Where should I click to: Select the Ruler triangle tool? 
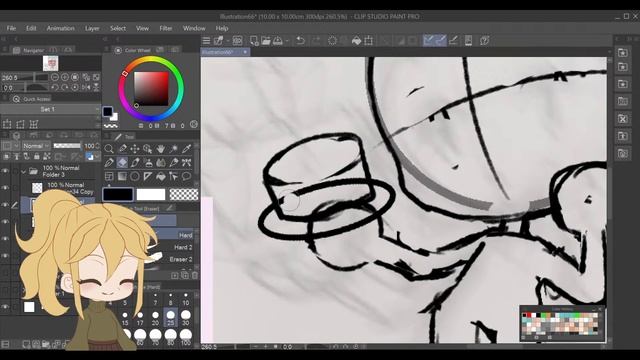pos(148,176)
